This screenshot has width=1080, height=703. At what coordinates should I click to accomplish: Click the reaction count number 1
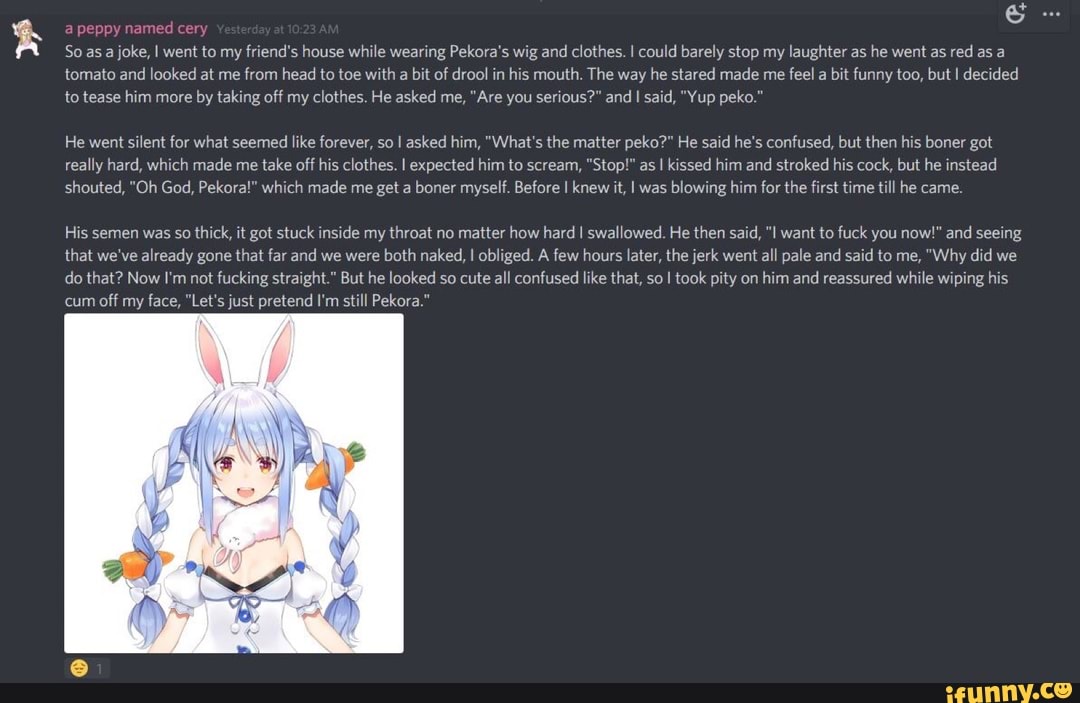tap(99, 669)
